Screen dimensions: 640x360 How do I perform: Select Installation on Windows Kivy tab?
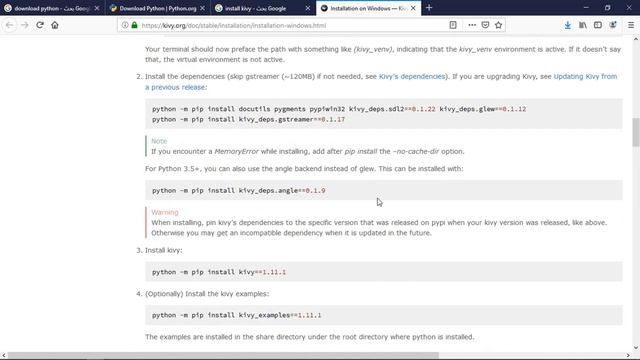tap(369, 8)
